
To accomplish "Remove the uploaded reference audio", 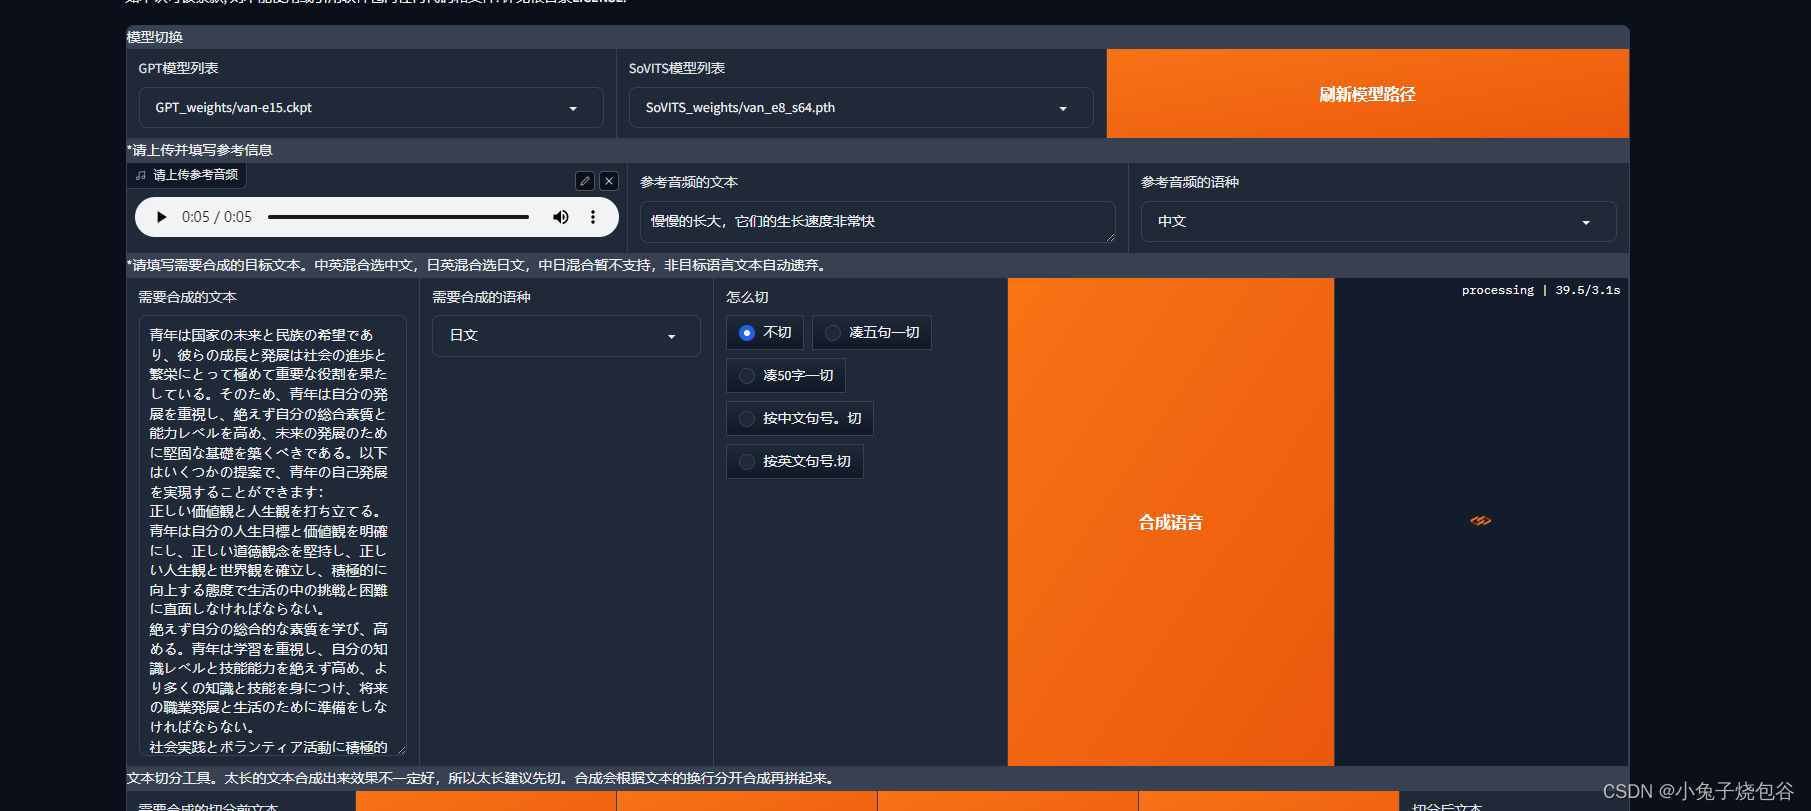I will click(x=609, y=181).
